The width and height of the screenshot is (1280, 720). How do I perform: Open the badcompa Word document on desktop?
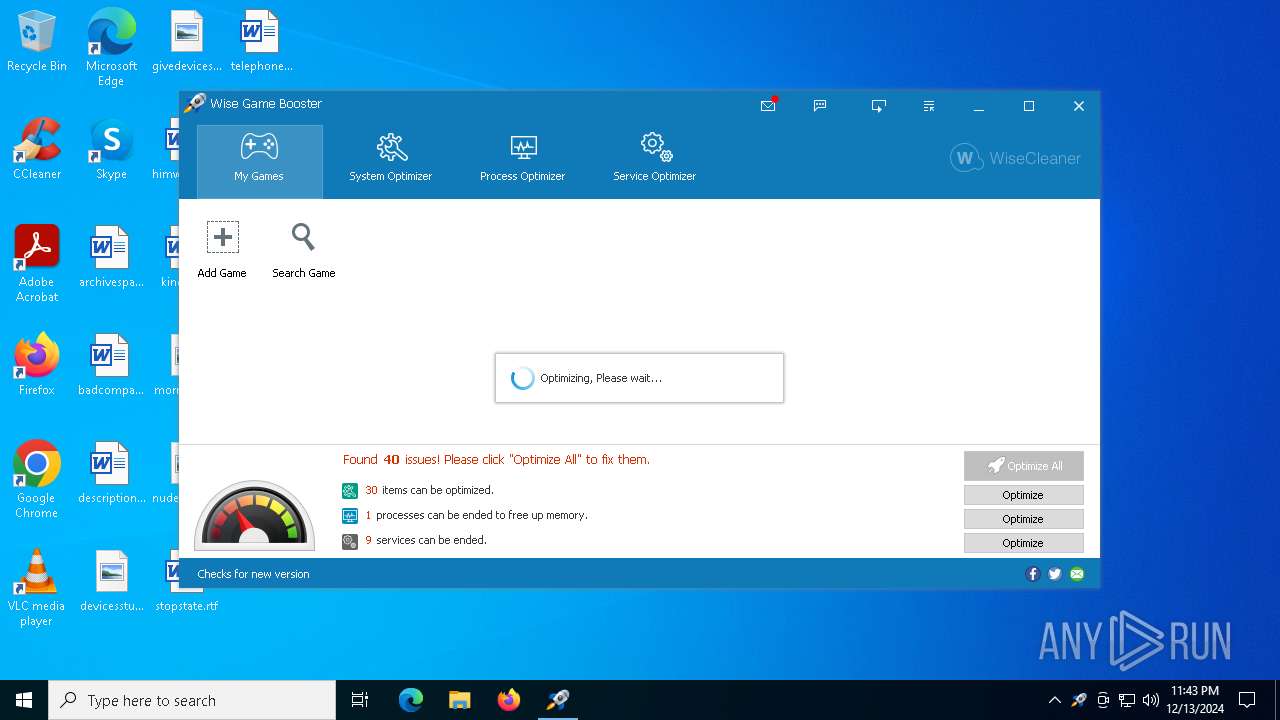click(x=111, y=365)
